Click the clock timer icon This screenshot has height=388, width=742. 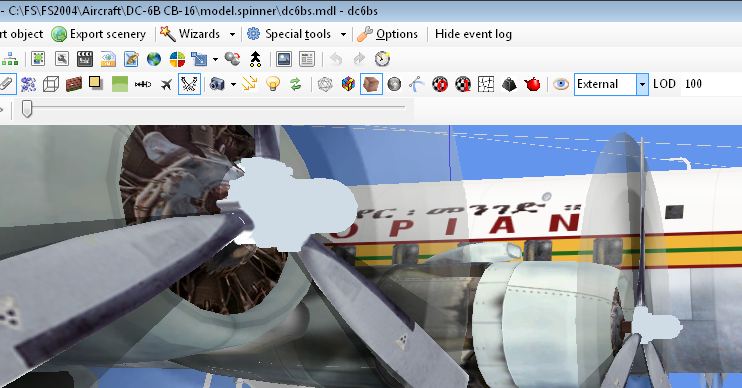[x=382, y=59]
